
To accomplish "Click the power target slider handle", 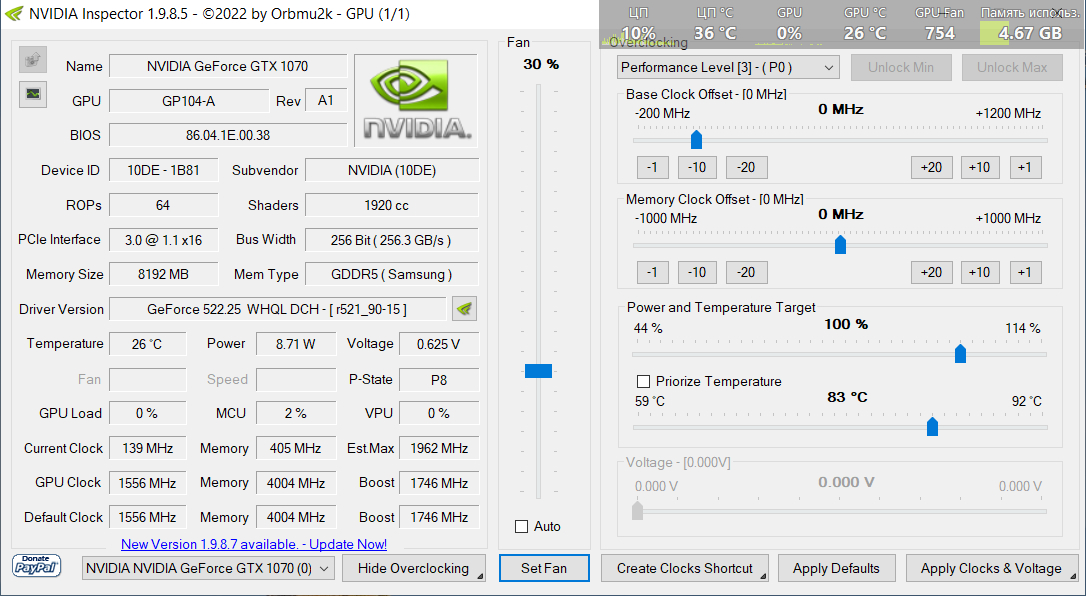I will pyautogui.click(x=960, y=353).
